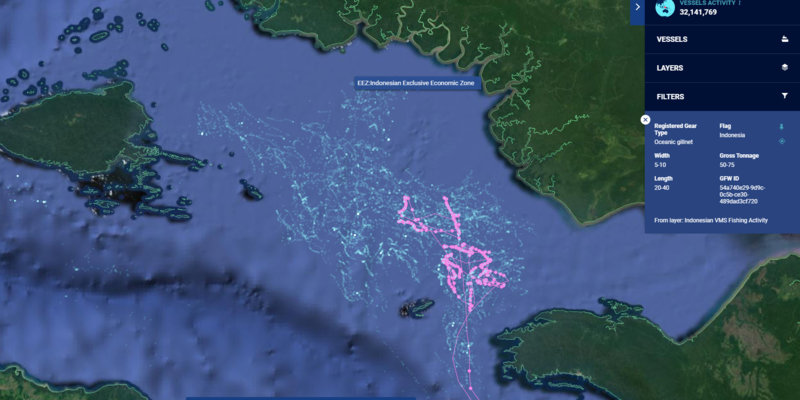The height and width of the screenshot is (400, 800).
Task: Click the target locate icon in vessel popup
Action: pos(782,141)
